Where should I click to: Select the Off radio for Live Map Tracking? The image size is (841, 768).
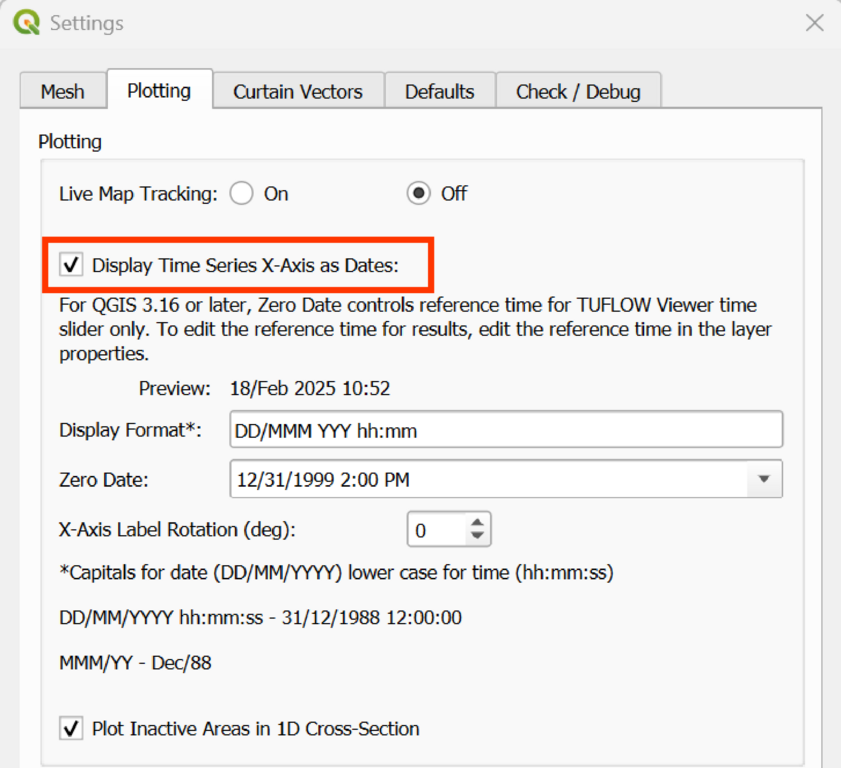coord(419,194)
